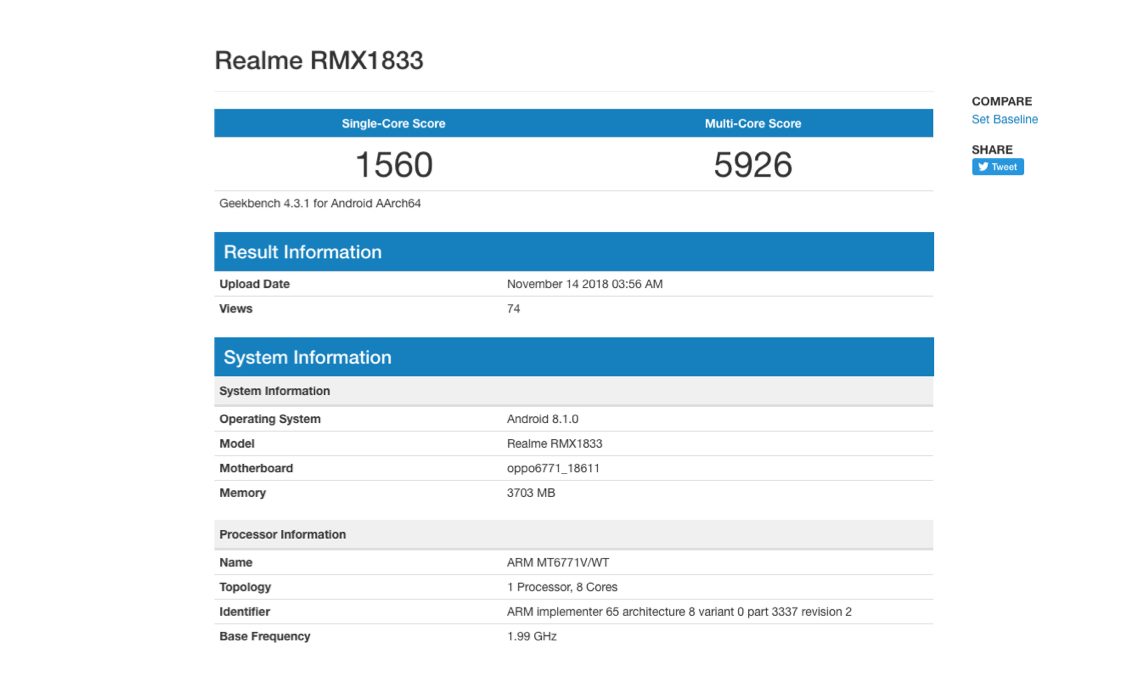The image size is (1122, 673).
Task: Click the gray Processor Information subheader
Action: tap(573, 535)
